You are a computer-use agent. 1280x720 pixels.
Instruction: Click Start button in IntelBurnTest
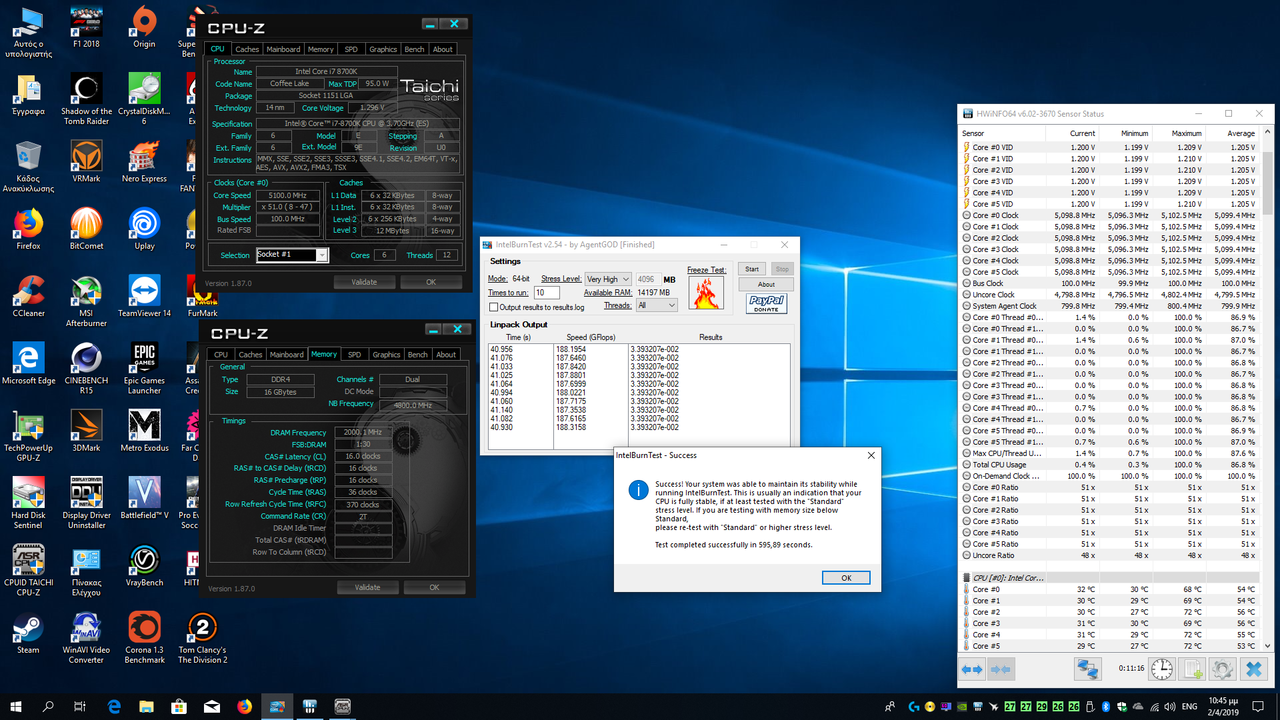click(x=752, y=269)
